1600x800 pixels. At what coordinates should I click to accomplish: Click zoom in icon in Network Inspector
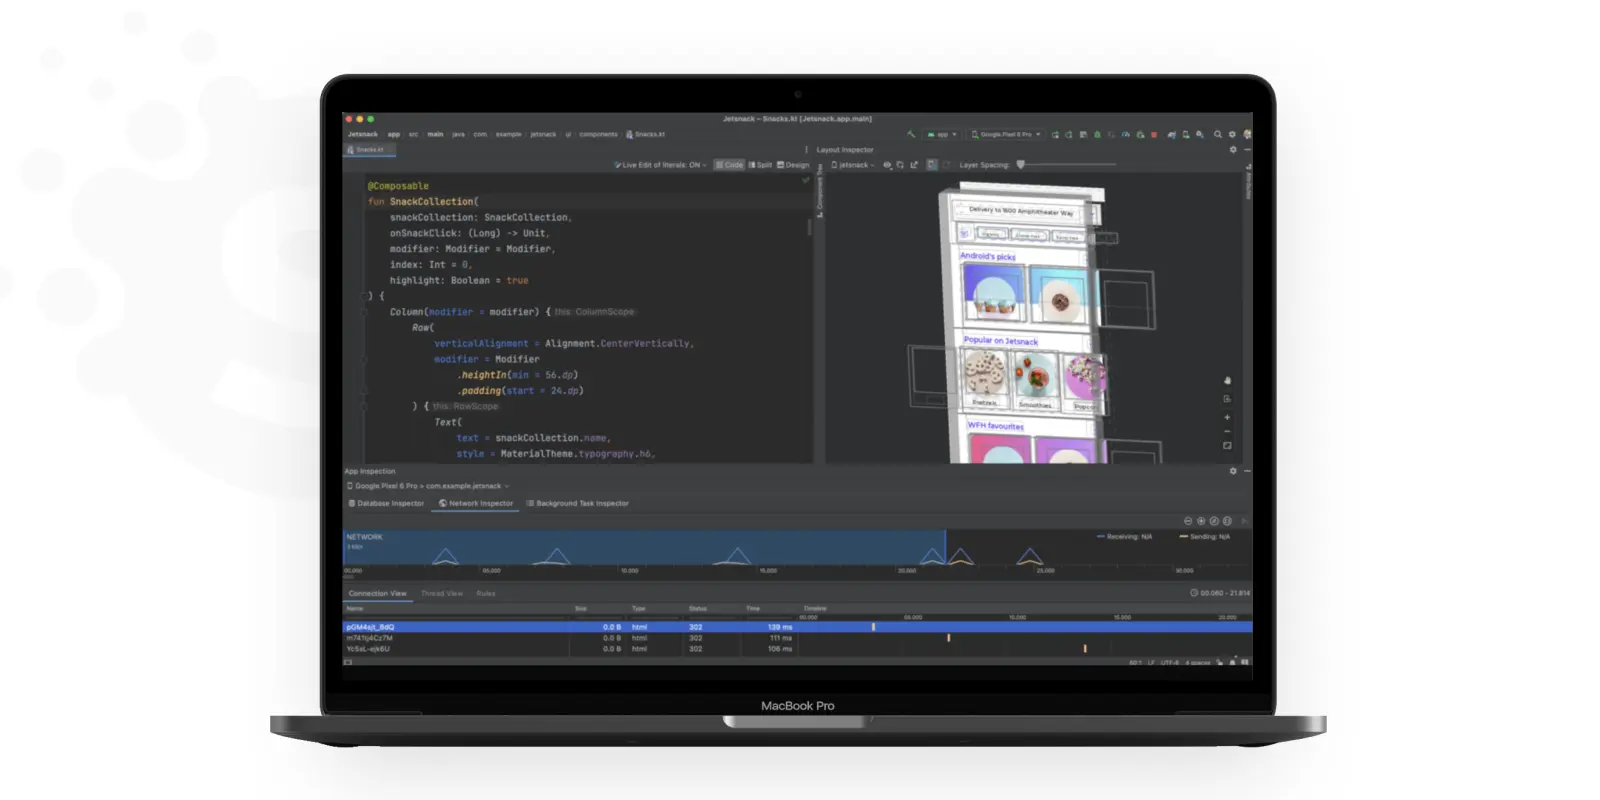point(1201,521)
